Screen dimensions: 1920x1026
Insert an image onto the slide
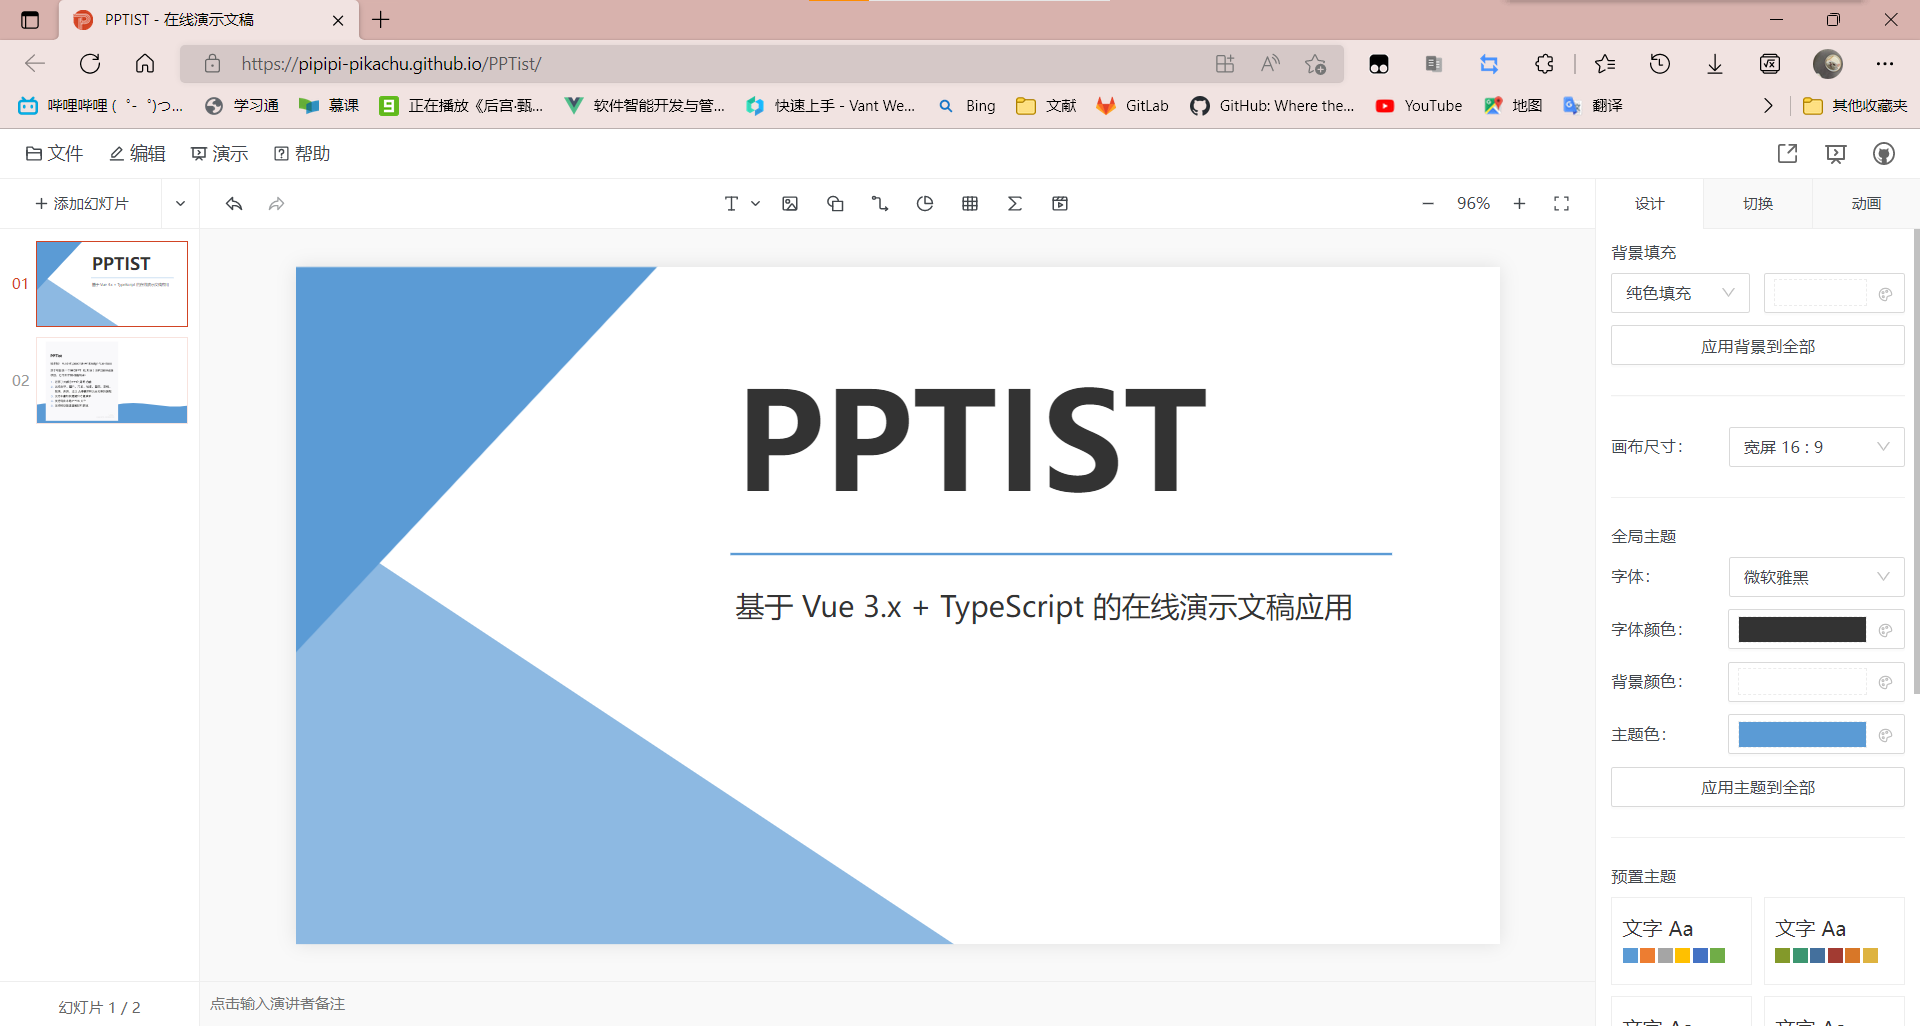tap(790, 203)
